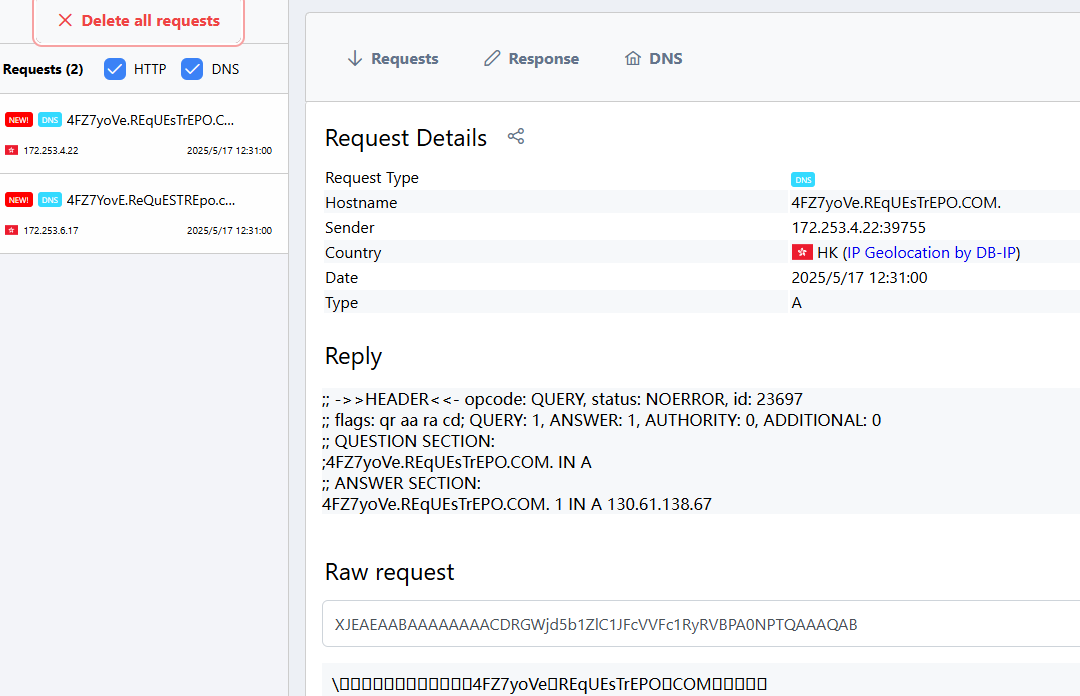Open the Requests tab
1080x696 pixels.
point(392,59)
